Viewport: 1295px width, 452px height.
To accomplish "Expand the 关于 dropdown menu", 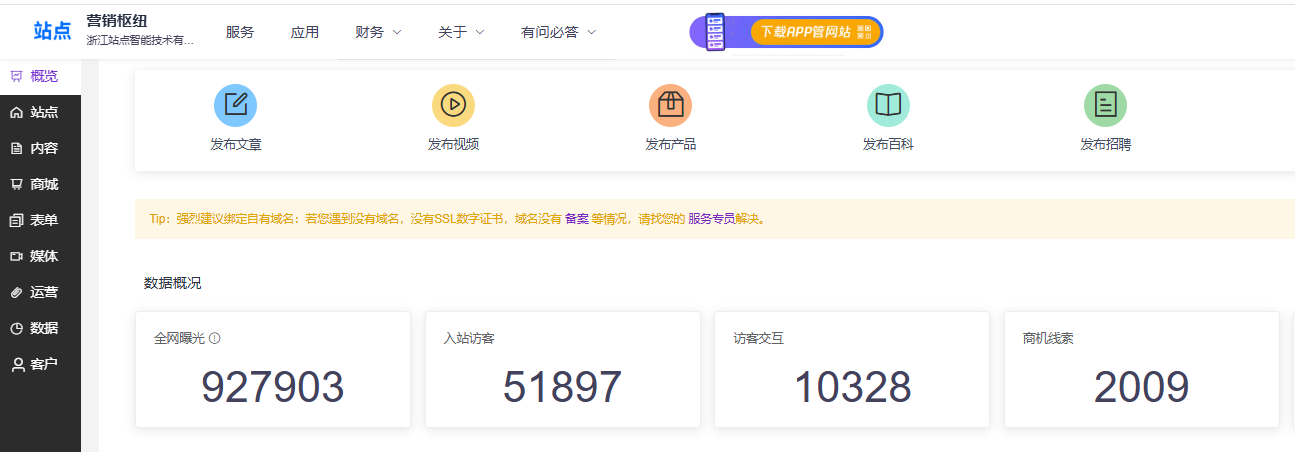I will click(x=461, y=32).
